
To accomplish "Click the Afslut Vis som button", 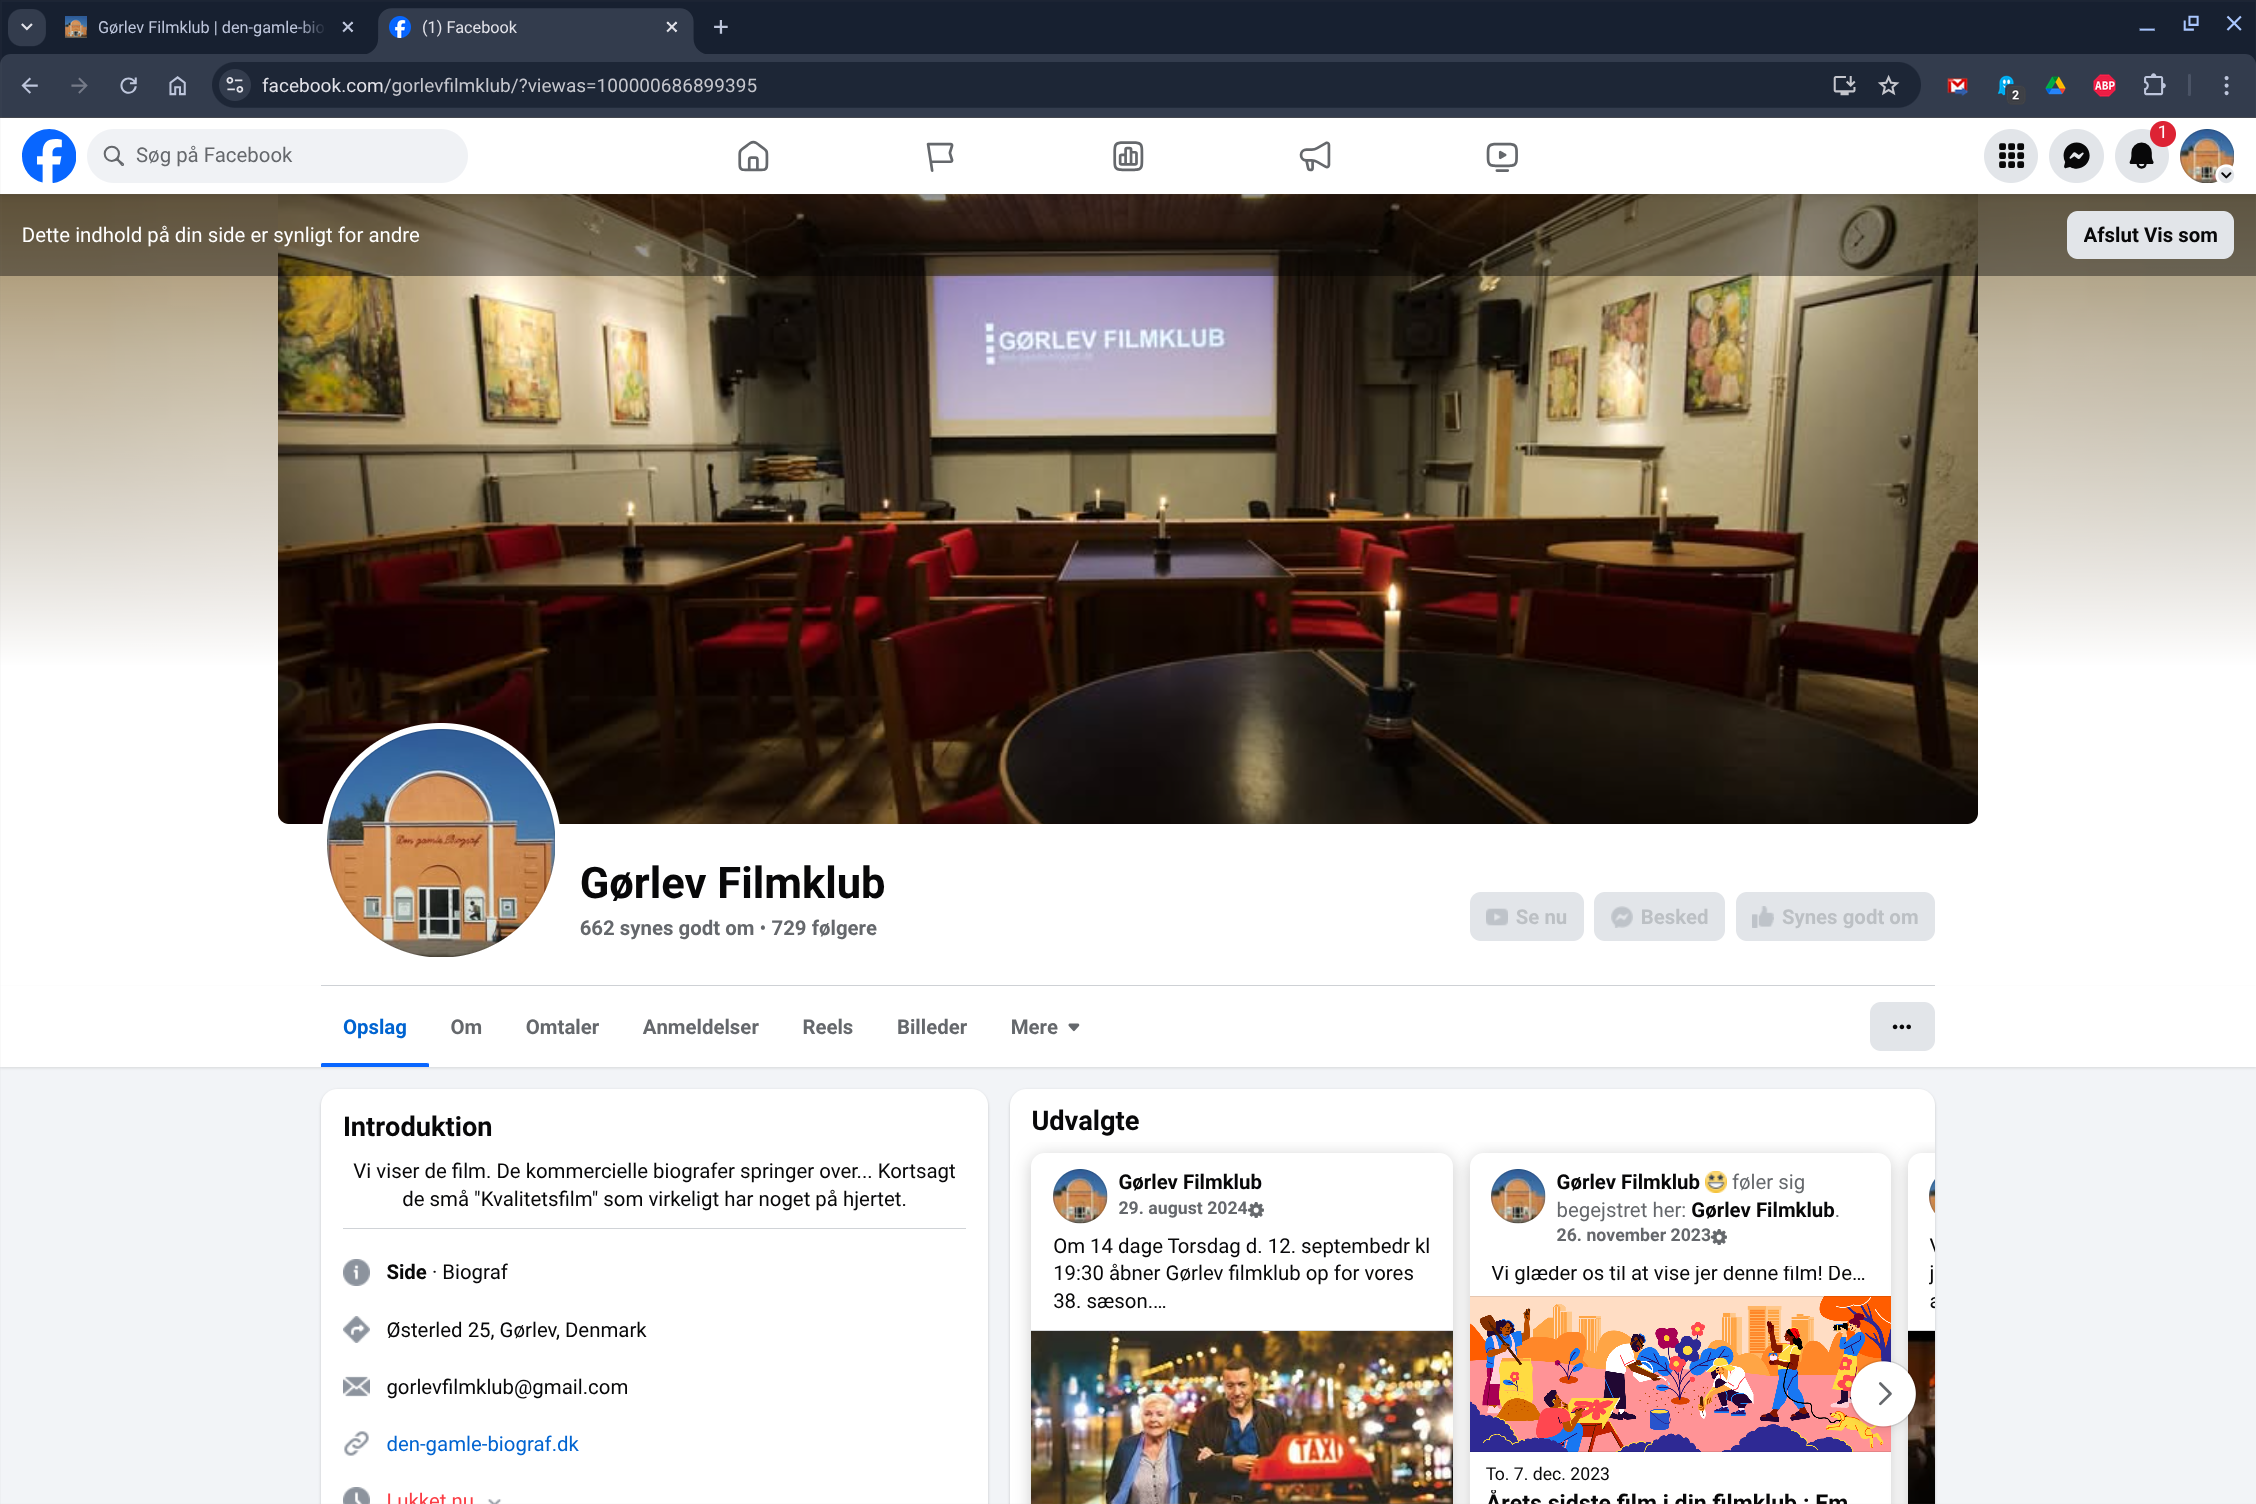I will click(x=2149, y=235).
